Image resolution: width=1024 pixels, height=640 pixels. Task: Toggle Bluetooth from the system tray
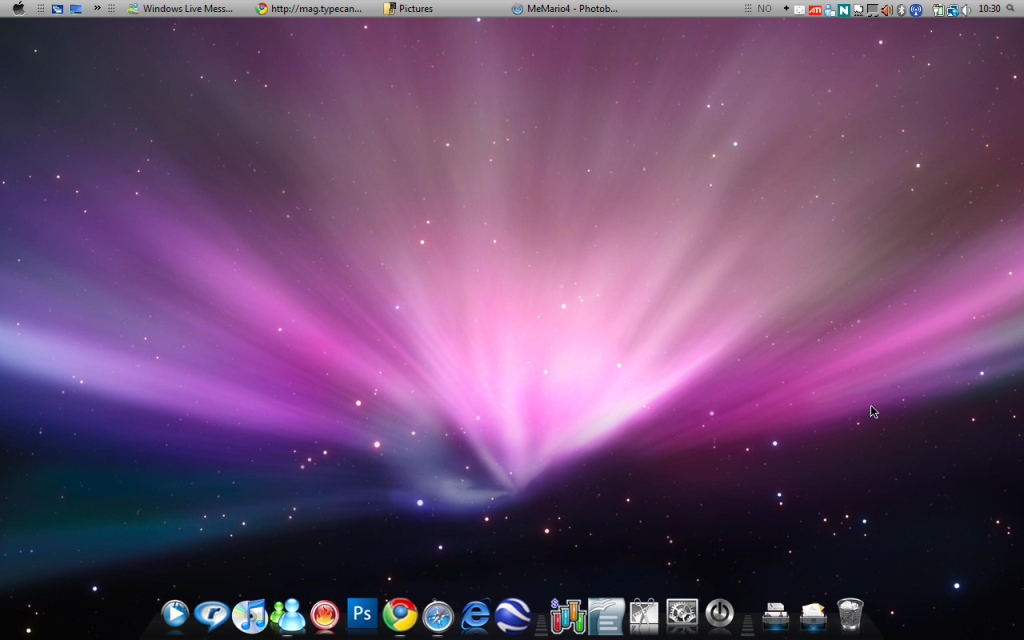tap(901, 9)
